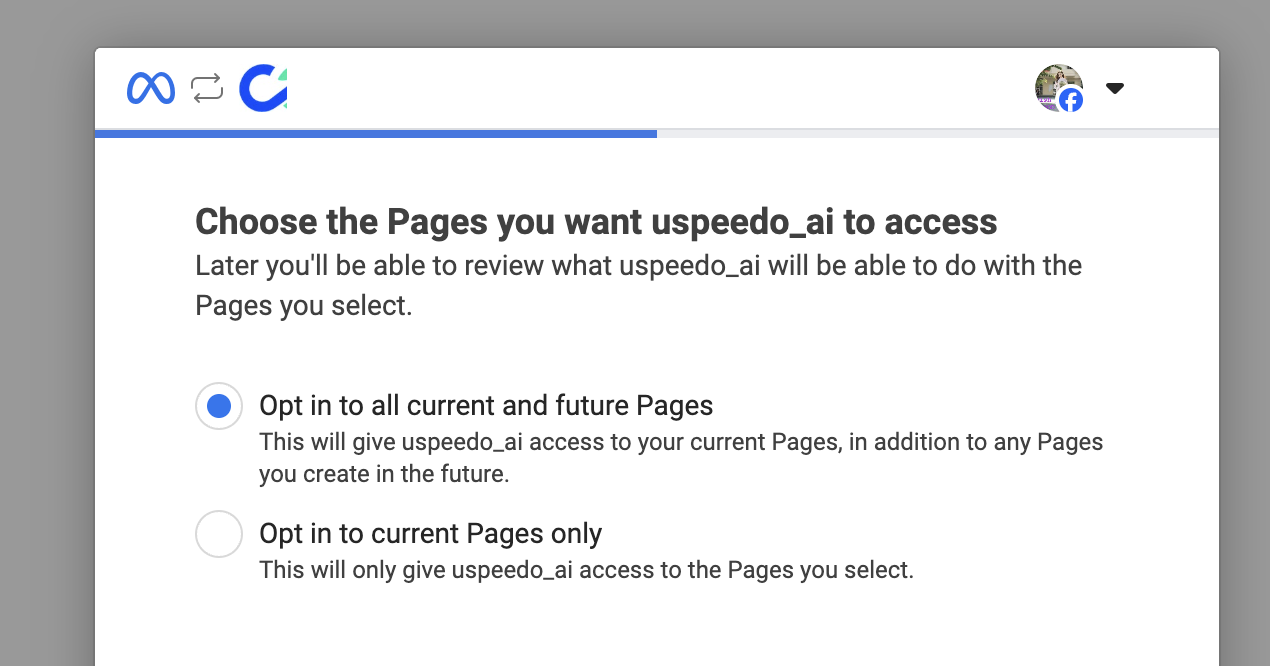Click the circular arrows connection symbol
The height and width of the screenshot is (666, 1270).
[x=206, y=87]
